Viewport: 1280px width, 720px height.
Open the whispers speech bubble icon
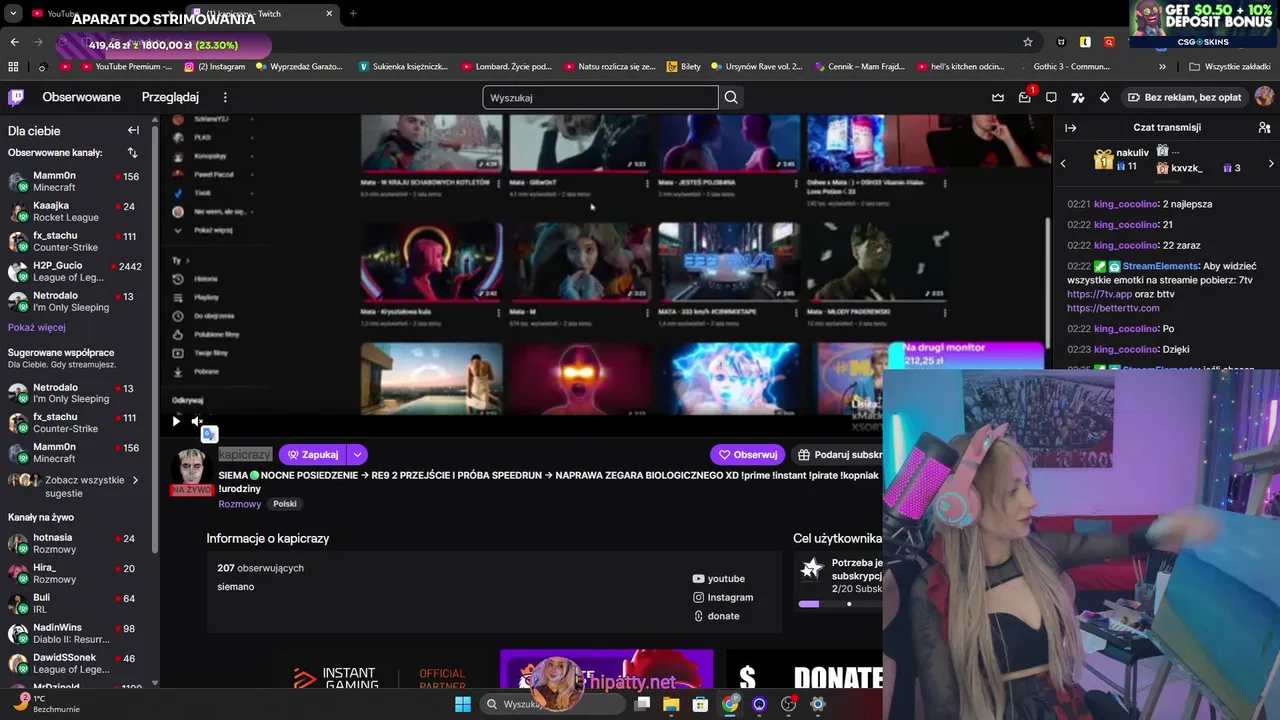[1051, 97]
